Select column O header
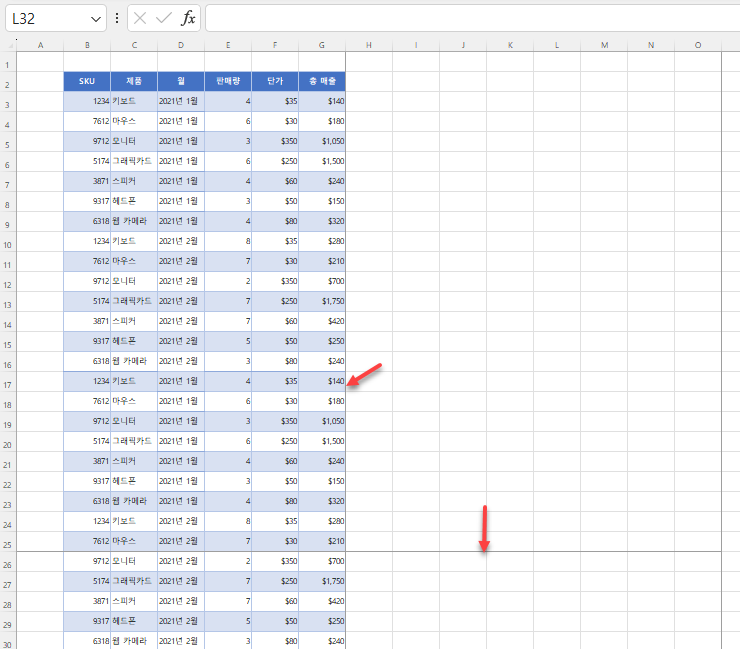The height and width of the screenshot is (649, 740). tap(698, 45)
